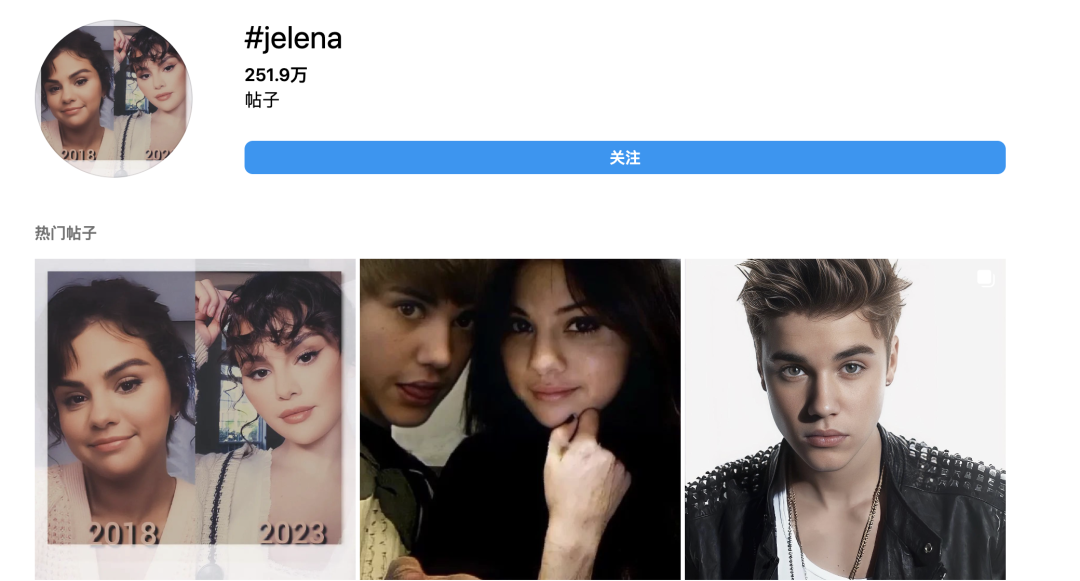Open the 2018 vs 2023 comparison post
Screen dimensions: 1080x581
pyautogui.click(x=196, y=419)
